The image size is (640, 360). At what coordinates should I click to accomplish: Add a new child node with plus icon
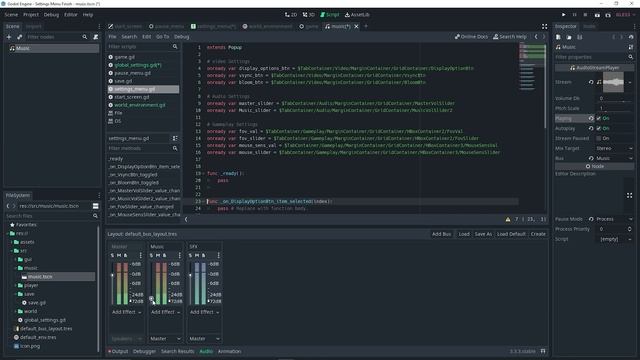point(9,37)
